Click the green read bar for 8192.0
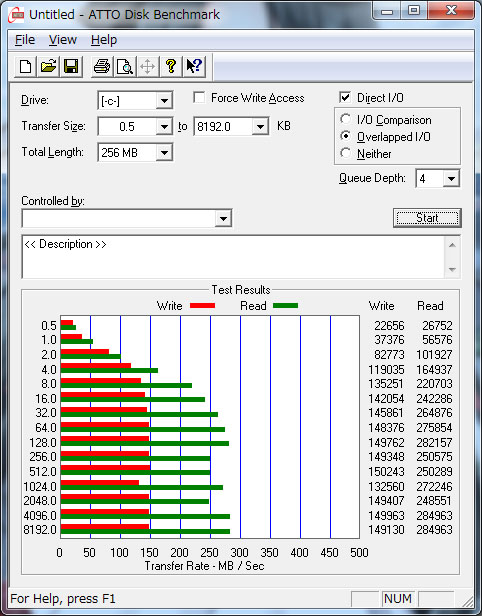 [x=145, y=532]
